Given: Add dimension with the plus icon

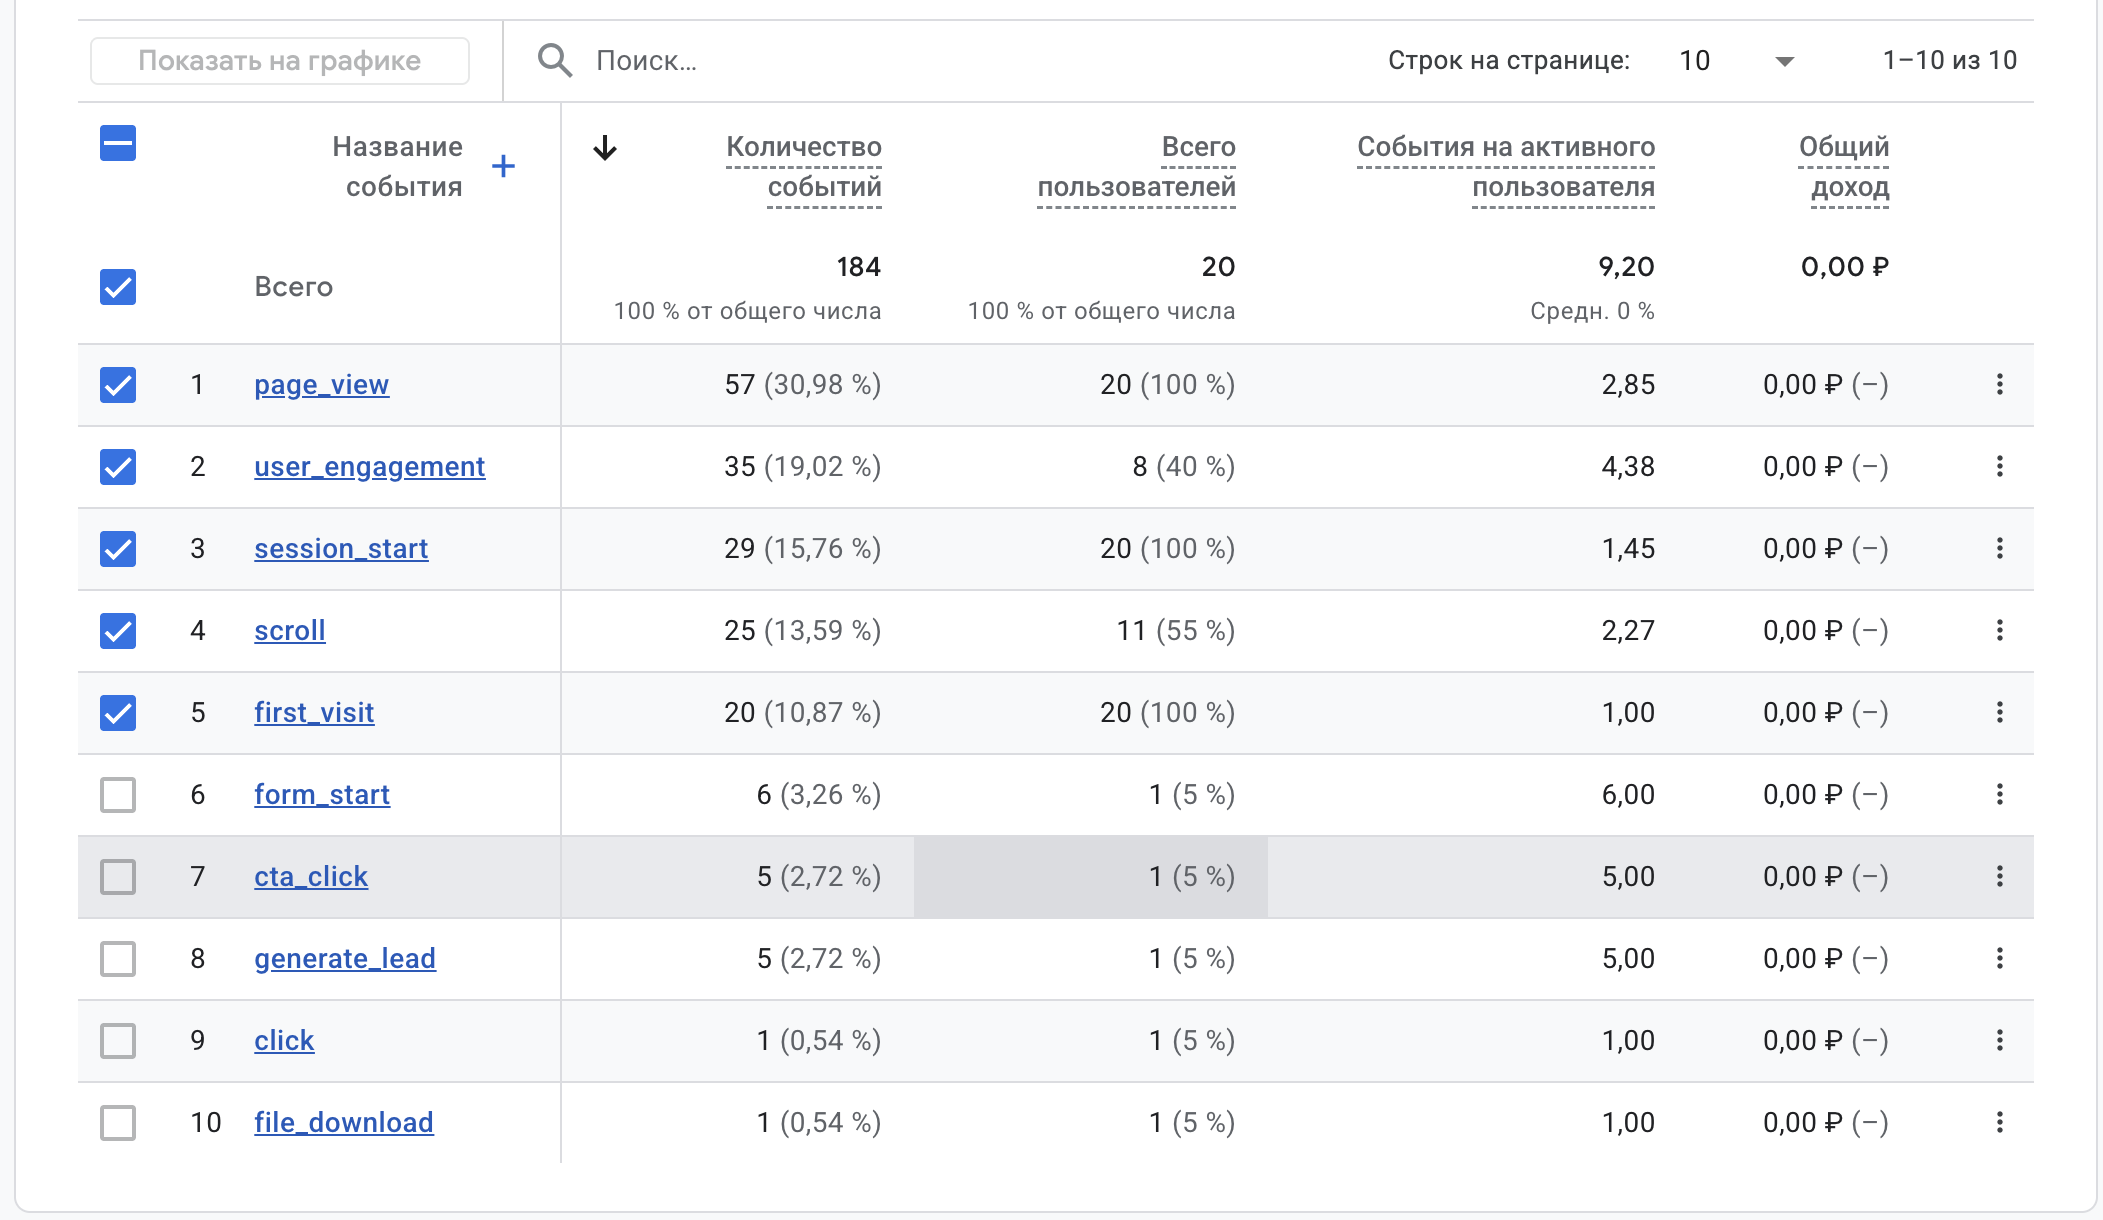Looking at the screenshot, I should click(504, 166).
